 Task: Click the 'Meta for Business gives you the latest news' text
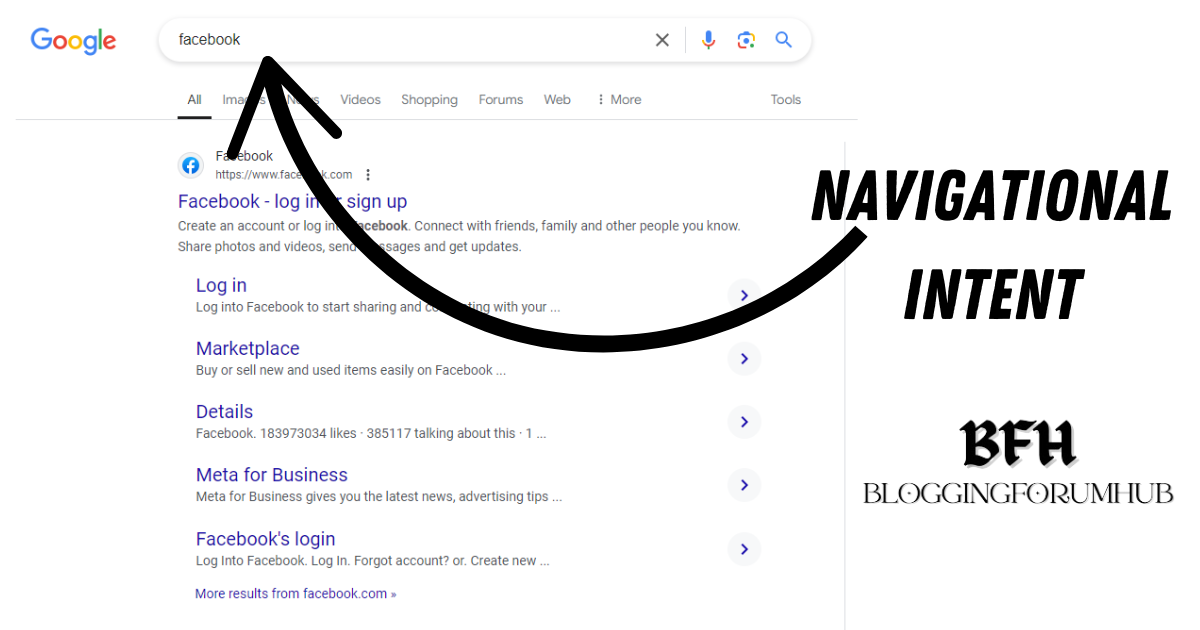pyautogui.click(x=379, y=496)
